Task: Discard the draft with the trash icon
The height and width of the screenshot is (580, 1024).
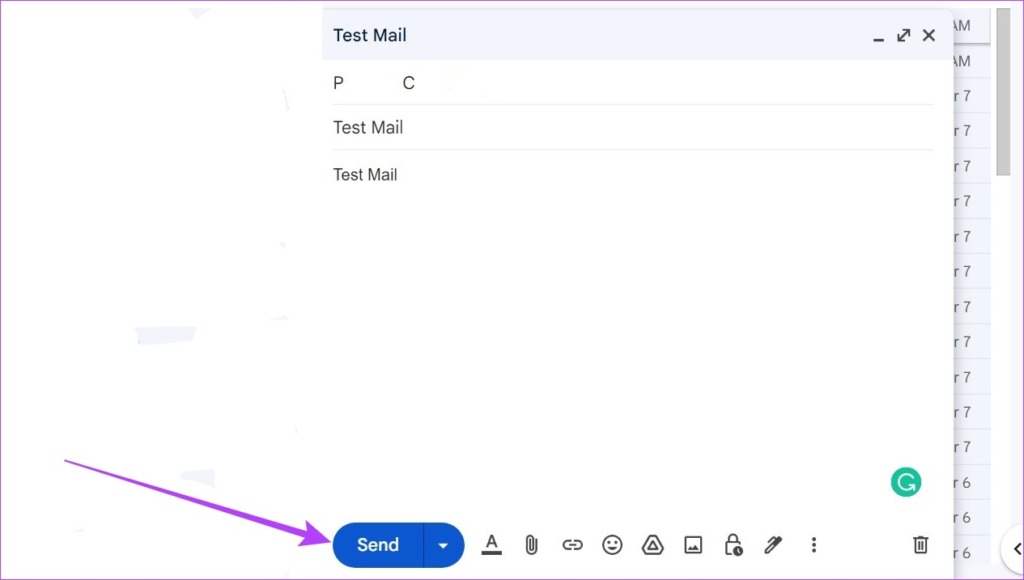Action: tap(920, 545)
